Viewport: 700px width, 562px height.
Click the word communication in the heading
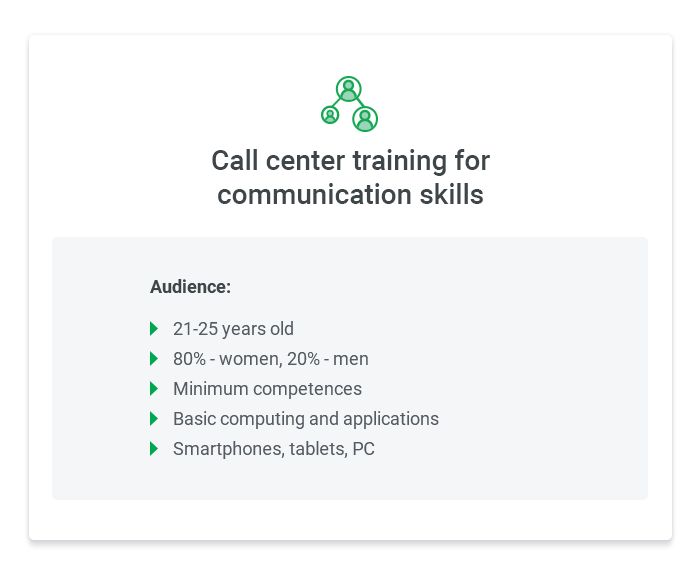point(314,195)
